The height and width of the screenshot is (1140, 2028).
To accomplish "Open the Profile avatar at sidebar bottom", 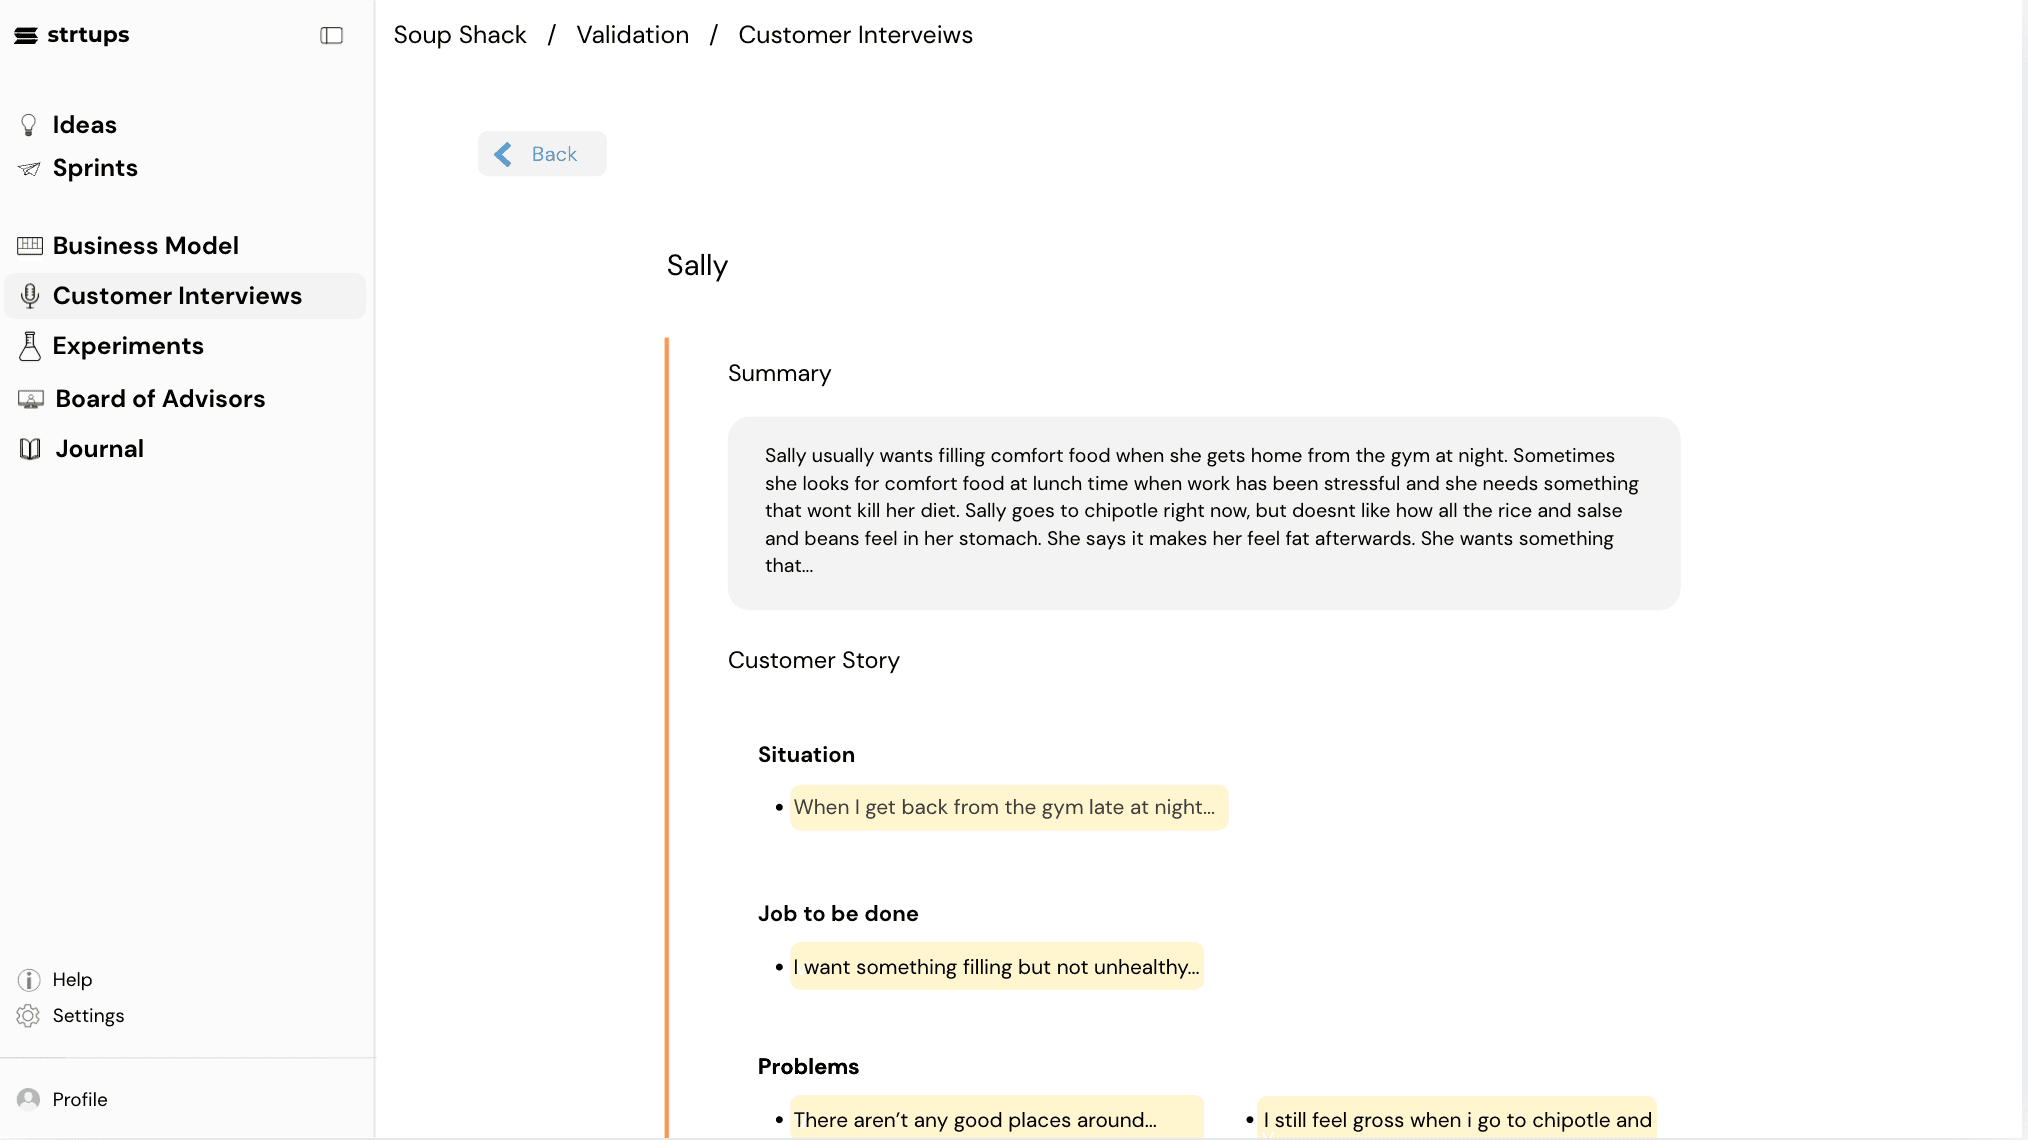I will click(30, 1098).
